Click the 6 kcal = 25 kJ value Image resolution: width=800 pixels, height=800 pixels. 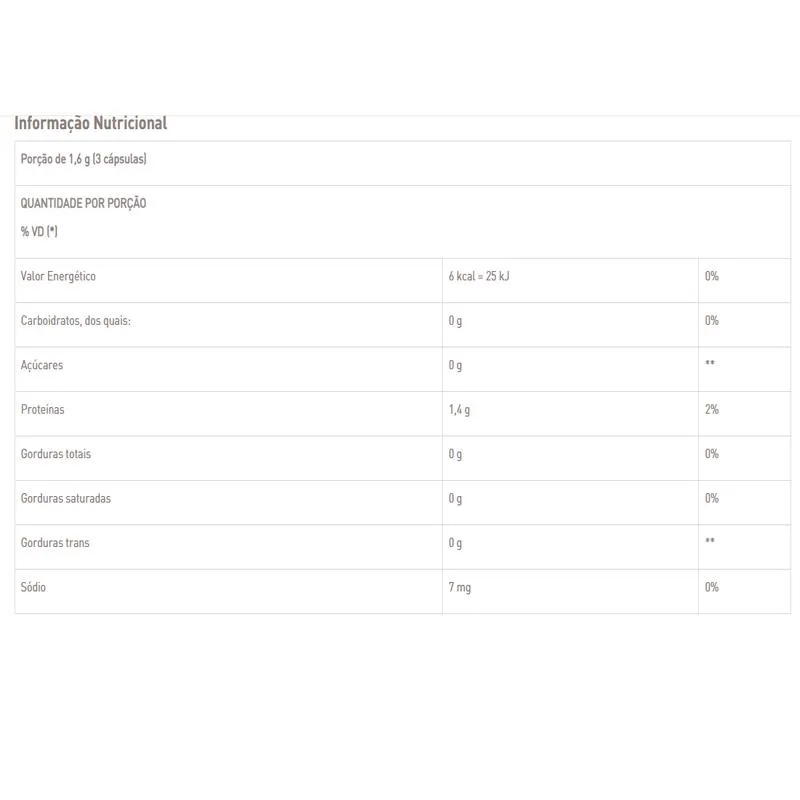[x=479, y=276]
